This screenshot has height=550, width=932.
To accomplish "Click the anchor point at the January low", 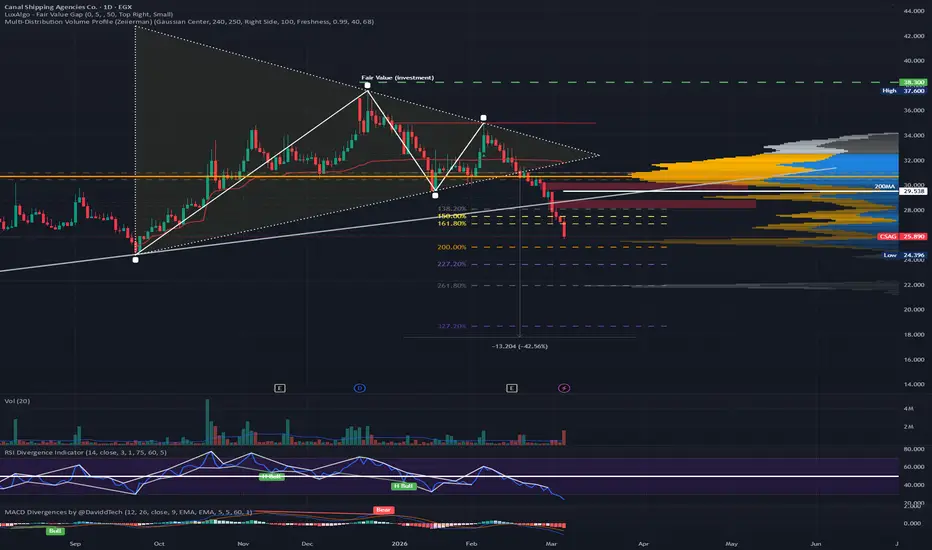I will (x=435, y=195).
